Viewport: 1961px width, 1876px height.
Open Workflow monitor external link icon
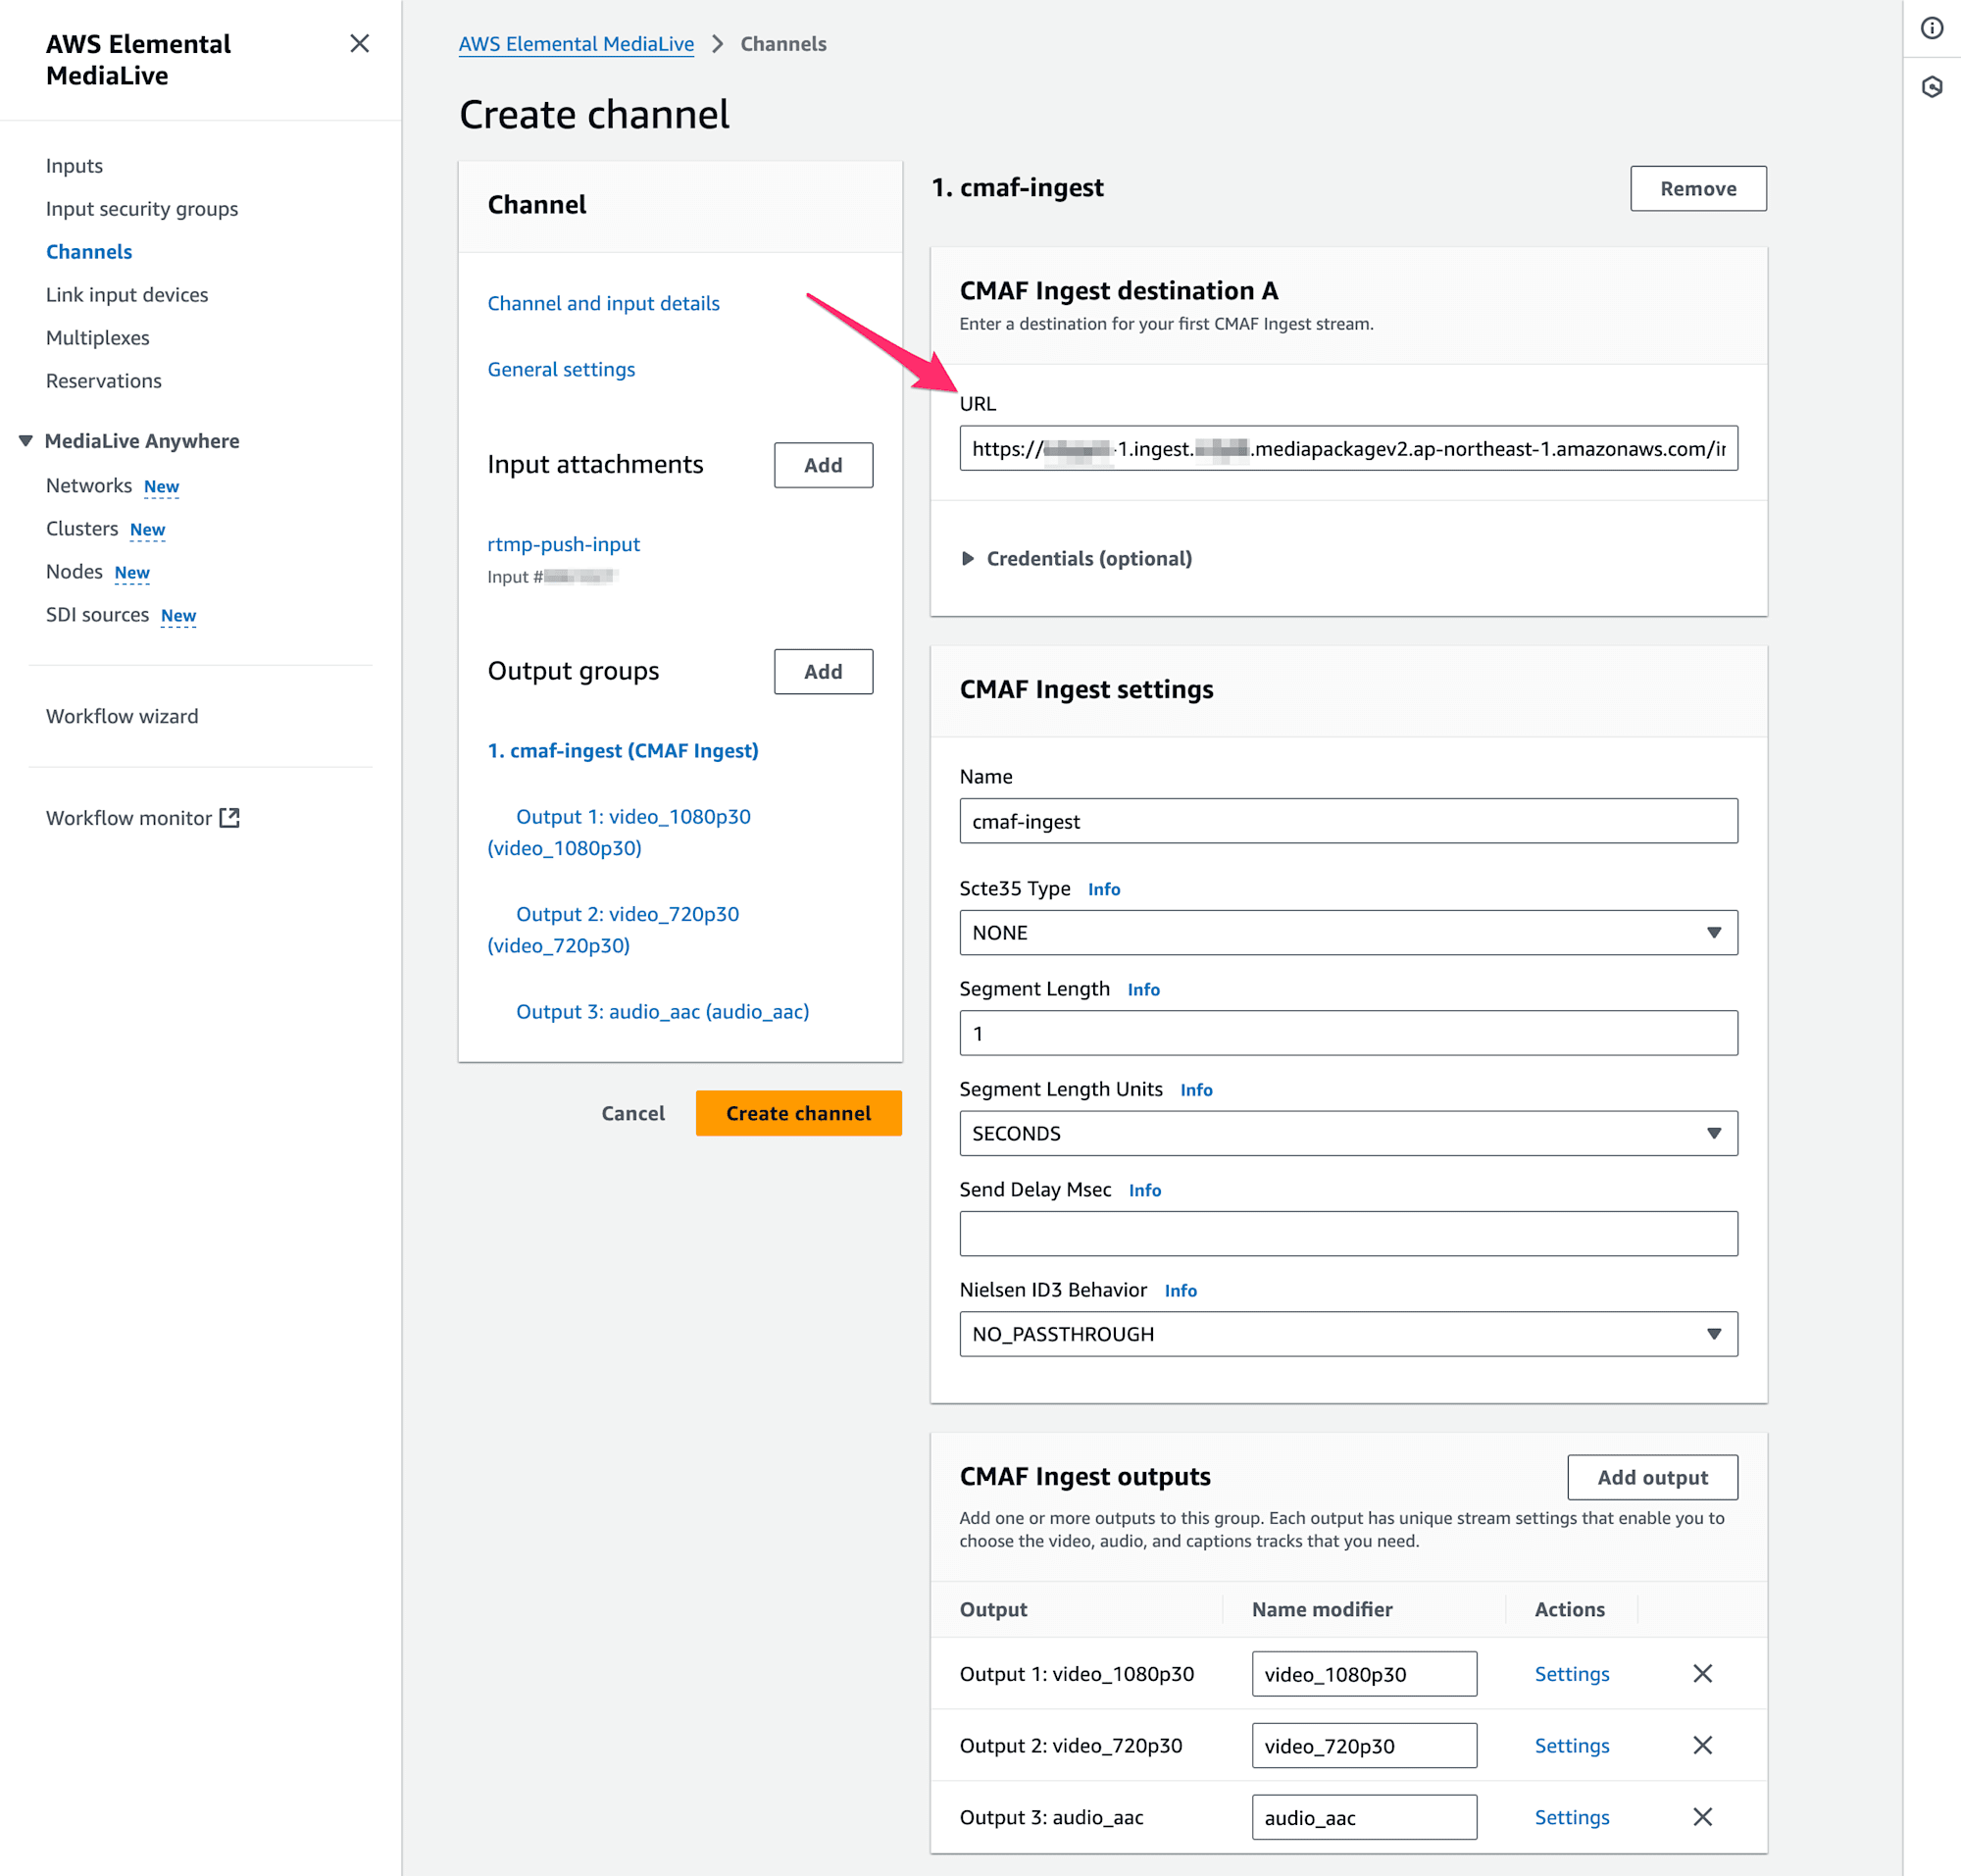[230, 817]
